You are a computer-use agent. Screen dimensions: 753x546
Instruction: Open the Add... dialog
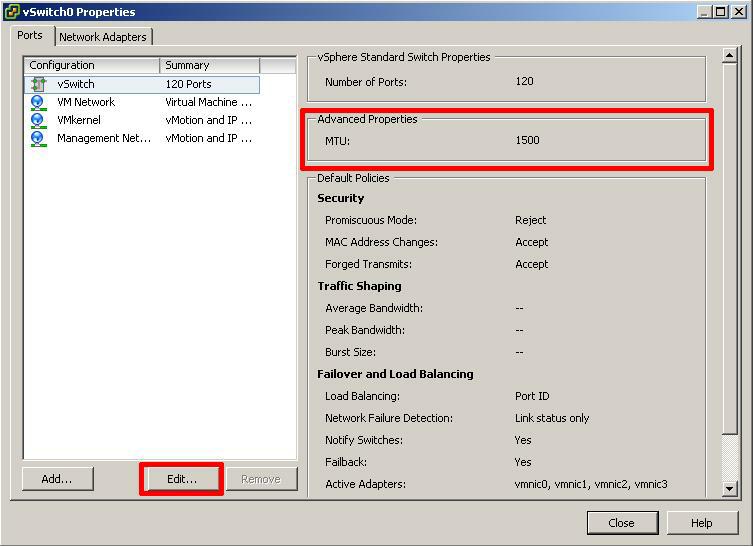57,479
